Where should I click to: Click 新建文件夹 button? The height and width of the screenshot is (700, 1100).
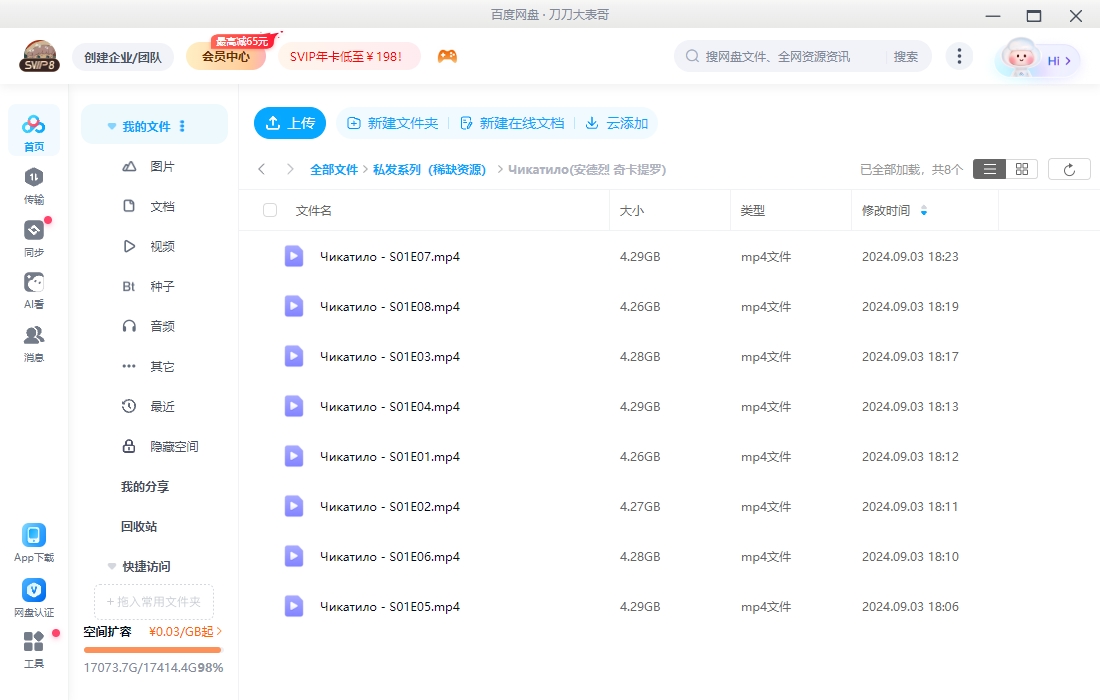pos(393,123)
